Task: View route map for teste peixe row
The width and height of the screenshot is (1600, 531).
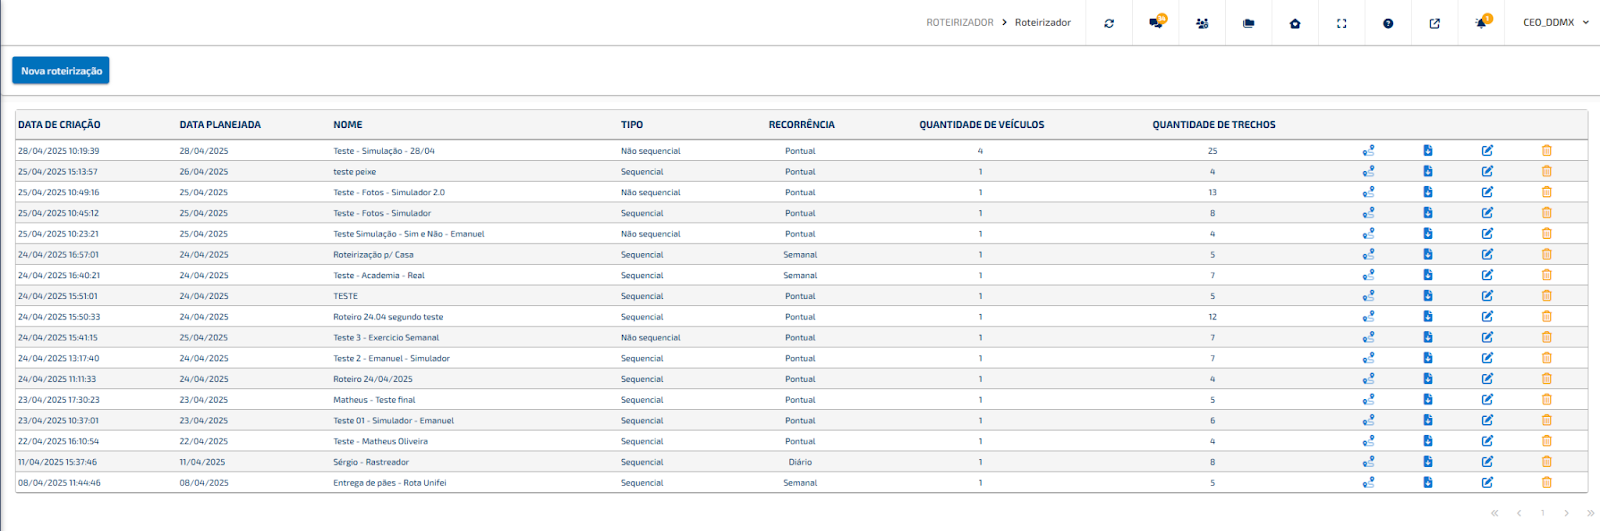Action: pyautogui.click(x=1368, y=172)
